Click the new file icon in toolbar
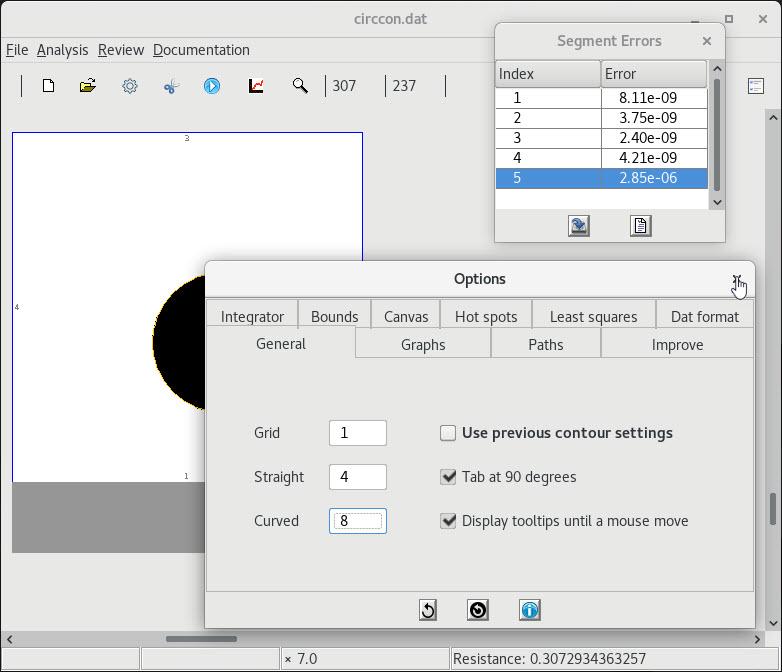The height and width of the screenshot is (672, 782). click(x=48, y=86)
